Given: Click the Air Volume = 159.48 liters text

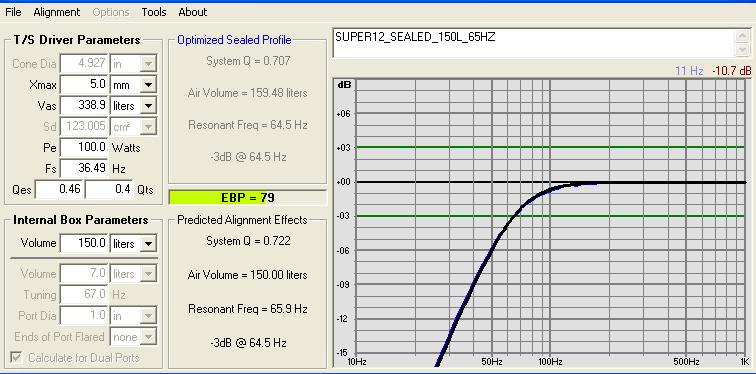Looking at the screenshot, I should point(247,93).
